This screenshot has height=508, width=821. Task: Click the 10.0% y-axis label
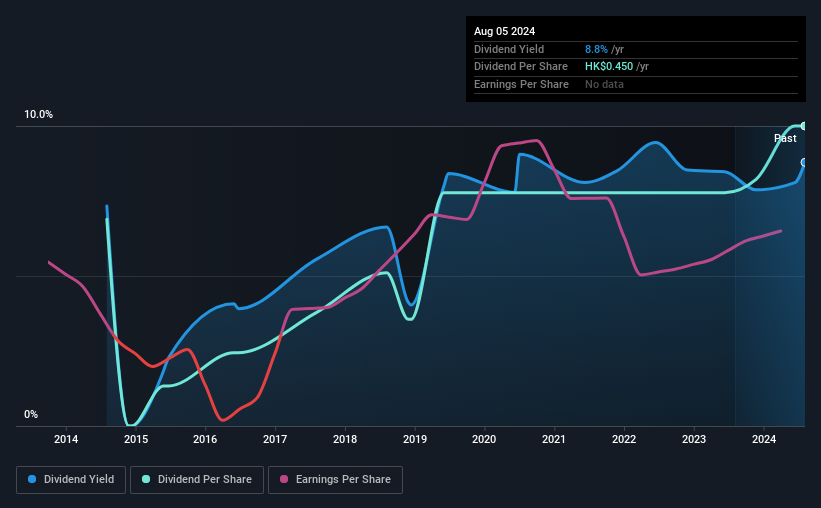[38, 114]
